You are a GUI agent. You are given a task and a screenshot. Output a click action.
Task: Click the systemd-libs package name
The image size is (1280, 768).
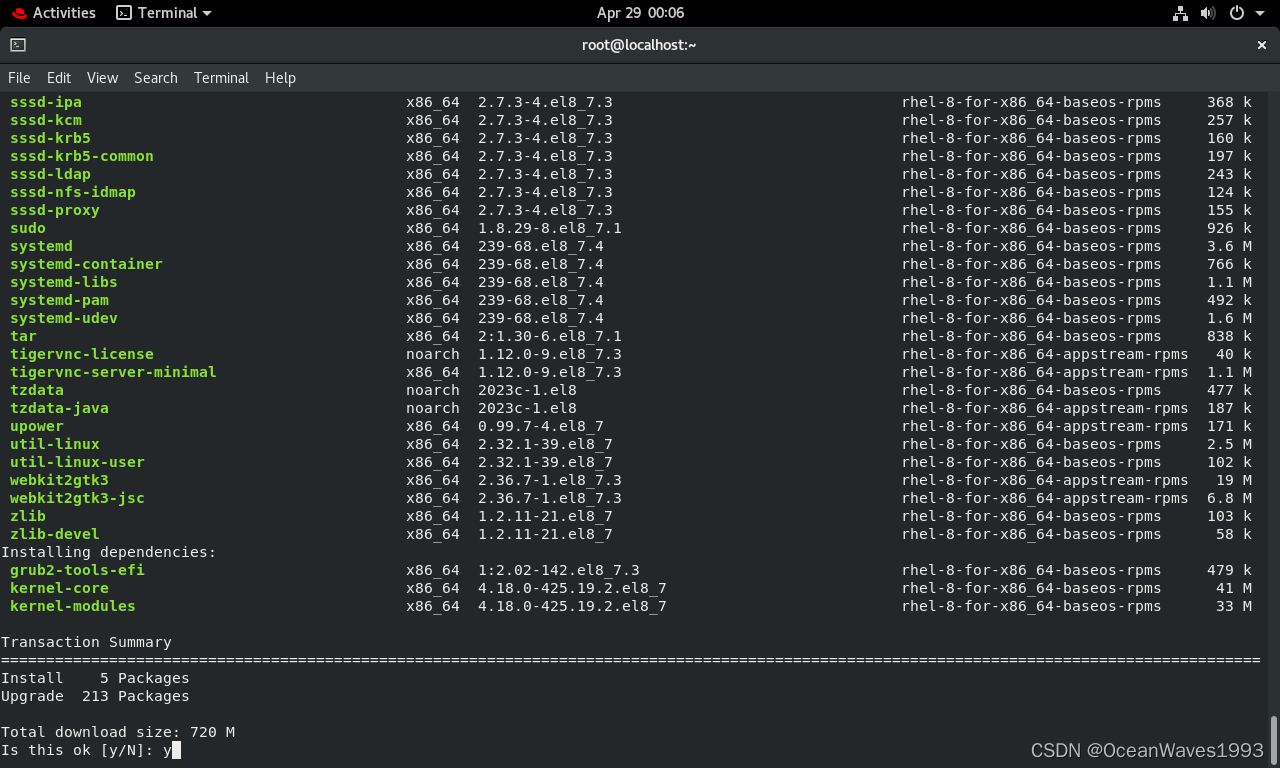click(64, 282)
